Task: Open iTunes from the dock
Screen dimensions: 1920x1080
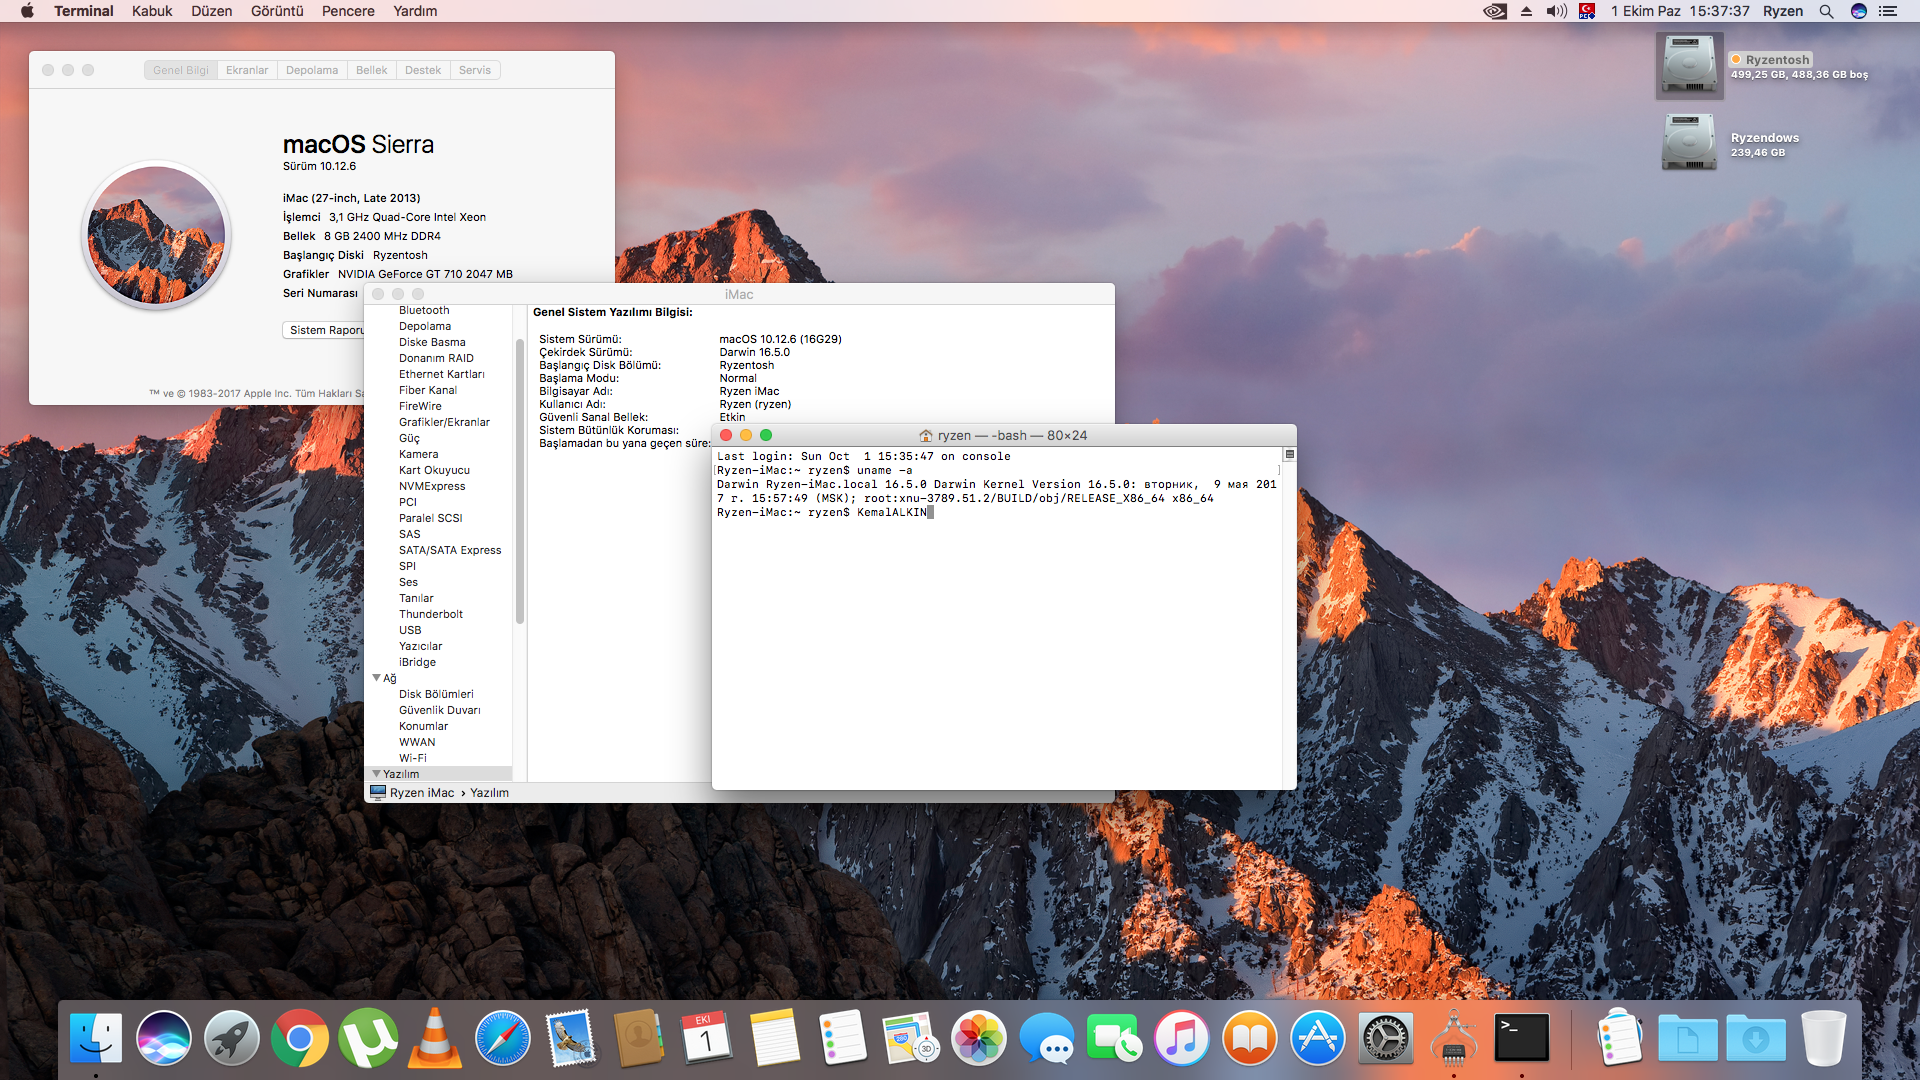Action: [1182, 1038]
